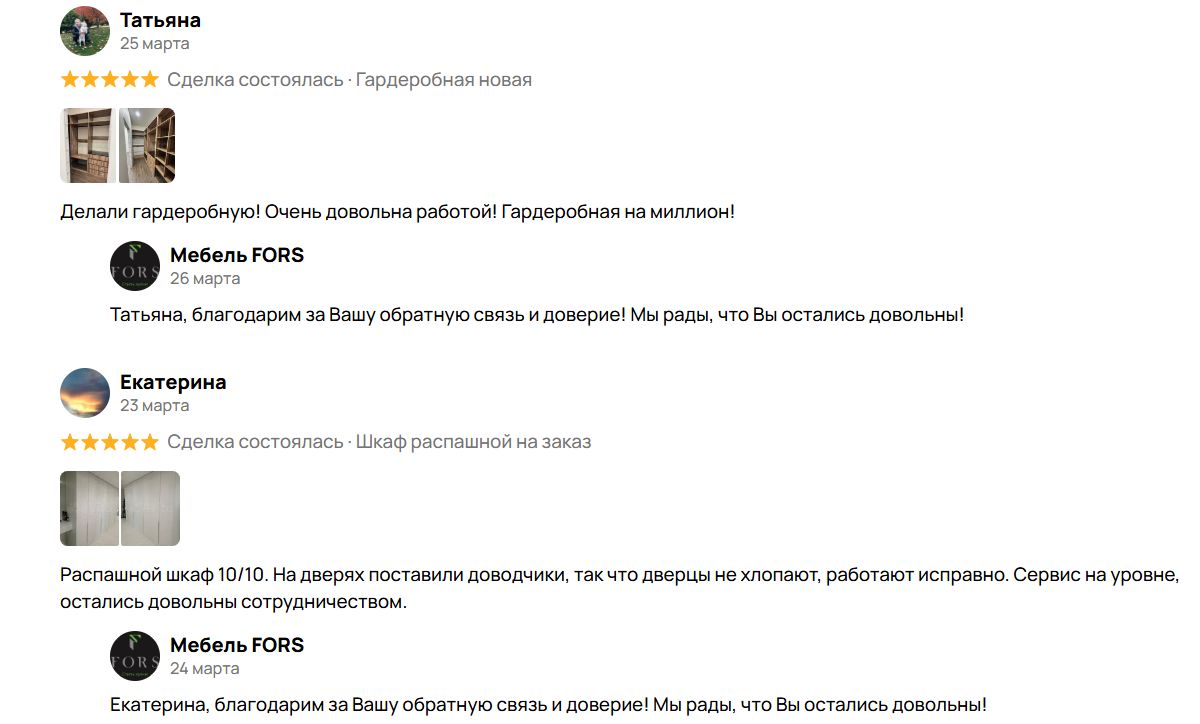The width and height of the screenshot is (1200, 724).
Task: Open reviewer name Татьяна
Action: (160, 20)
